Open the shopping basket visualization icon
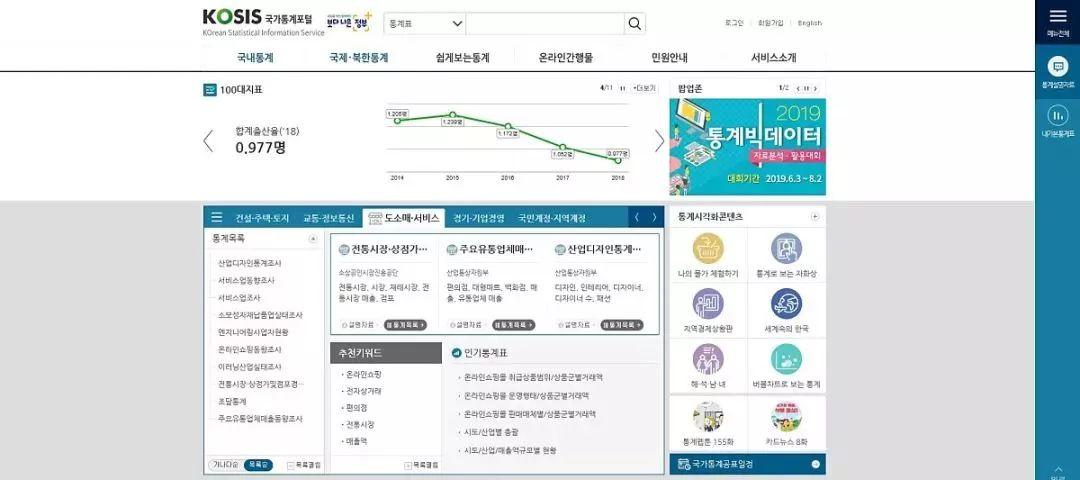1080x480 pixels. [708, 249]
